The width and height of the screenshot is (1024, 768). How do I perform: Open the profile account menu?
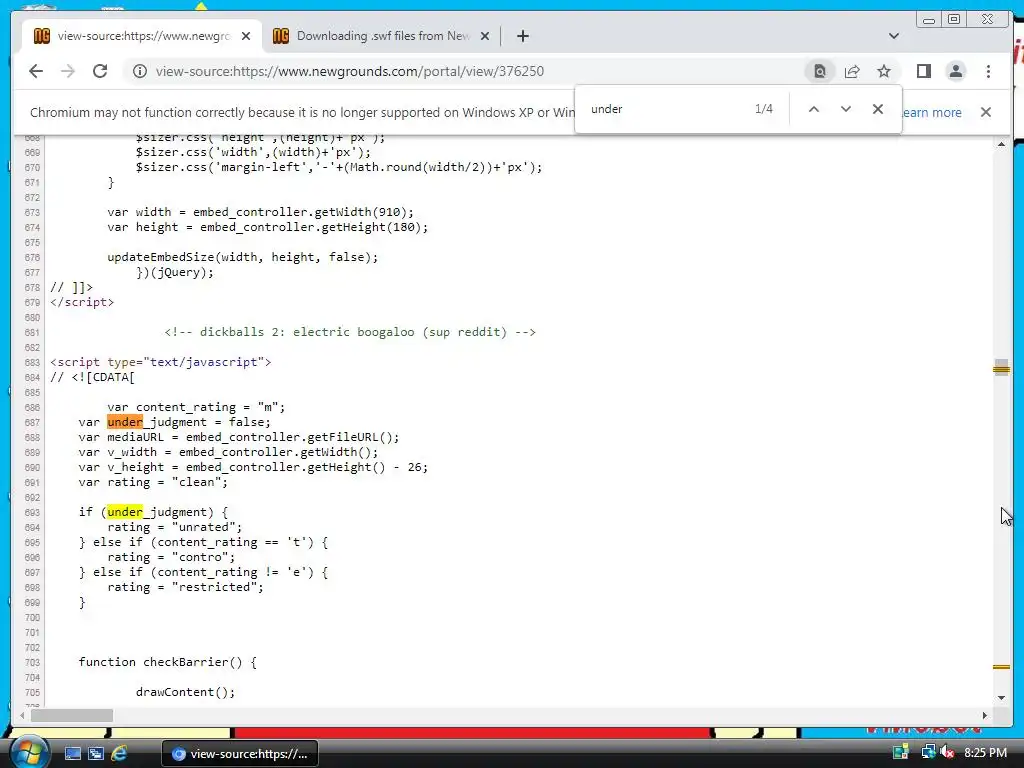(x=955, y=71)
